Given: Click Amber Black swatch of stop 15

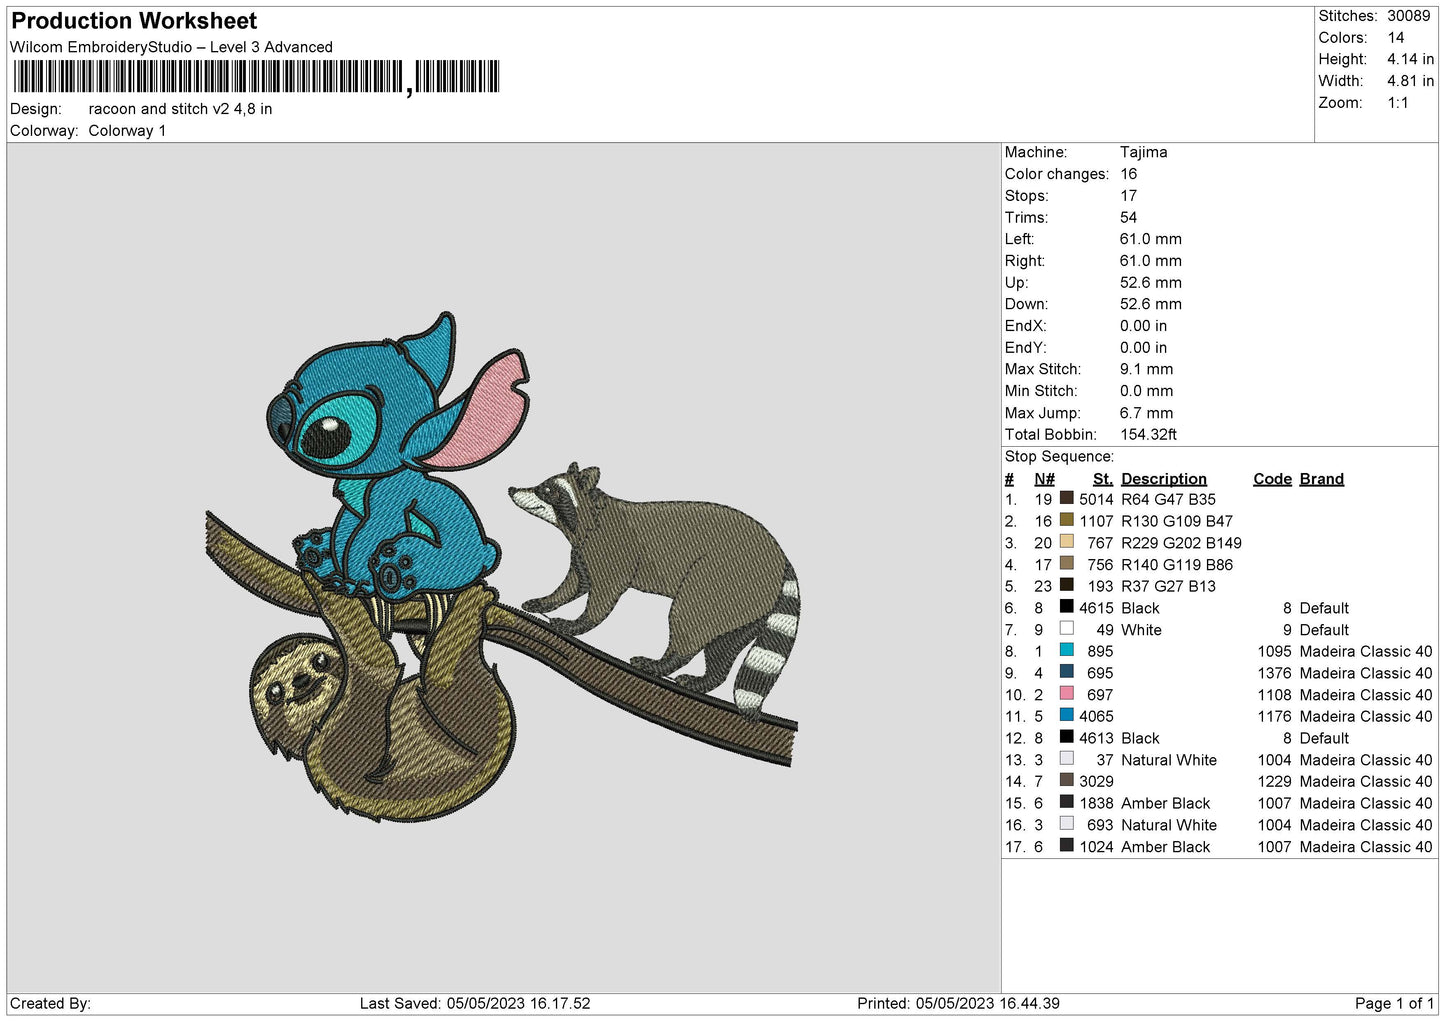Looking at the screenshot, I should (1066, 802).
